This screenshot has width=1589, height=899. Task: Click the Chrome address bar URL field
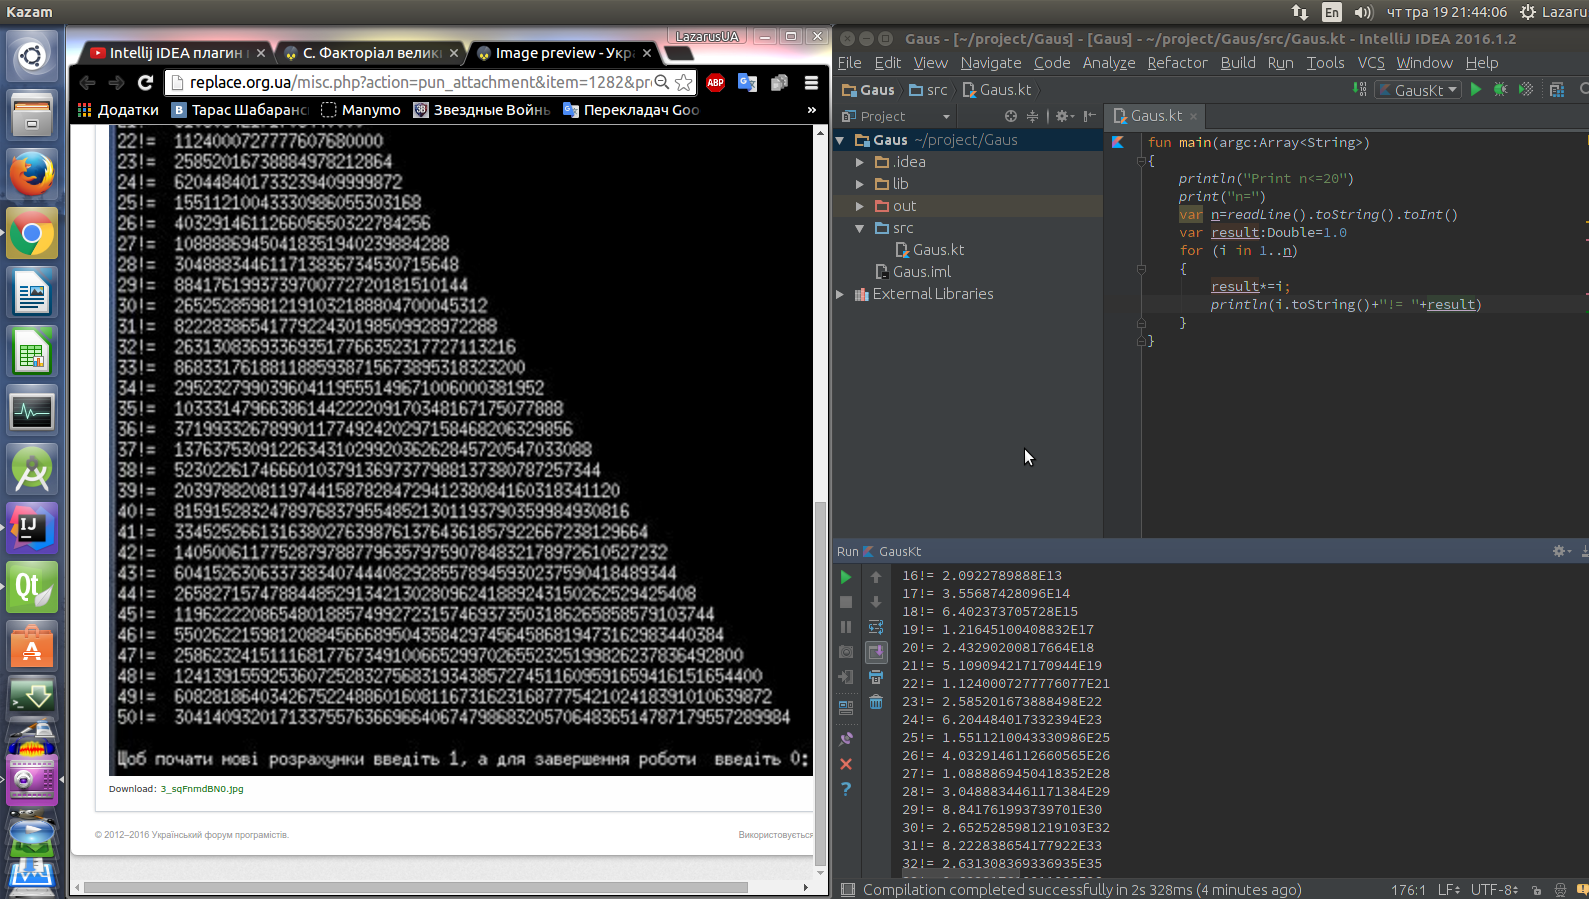click(x=420, y=82)
